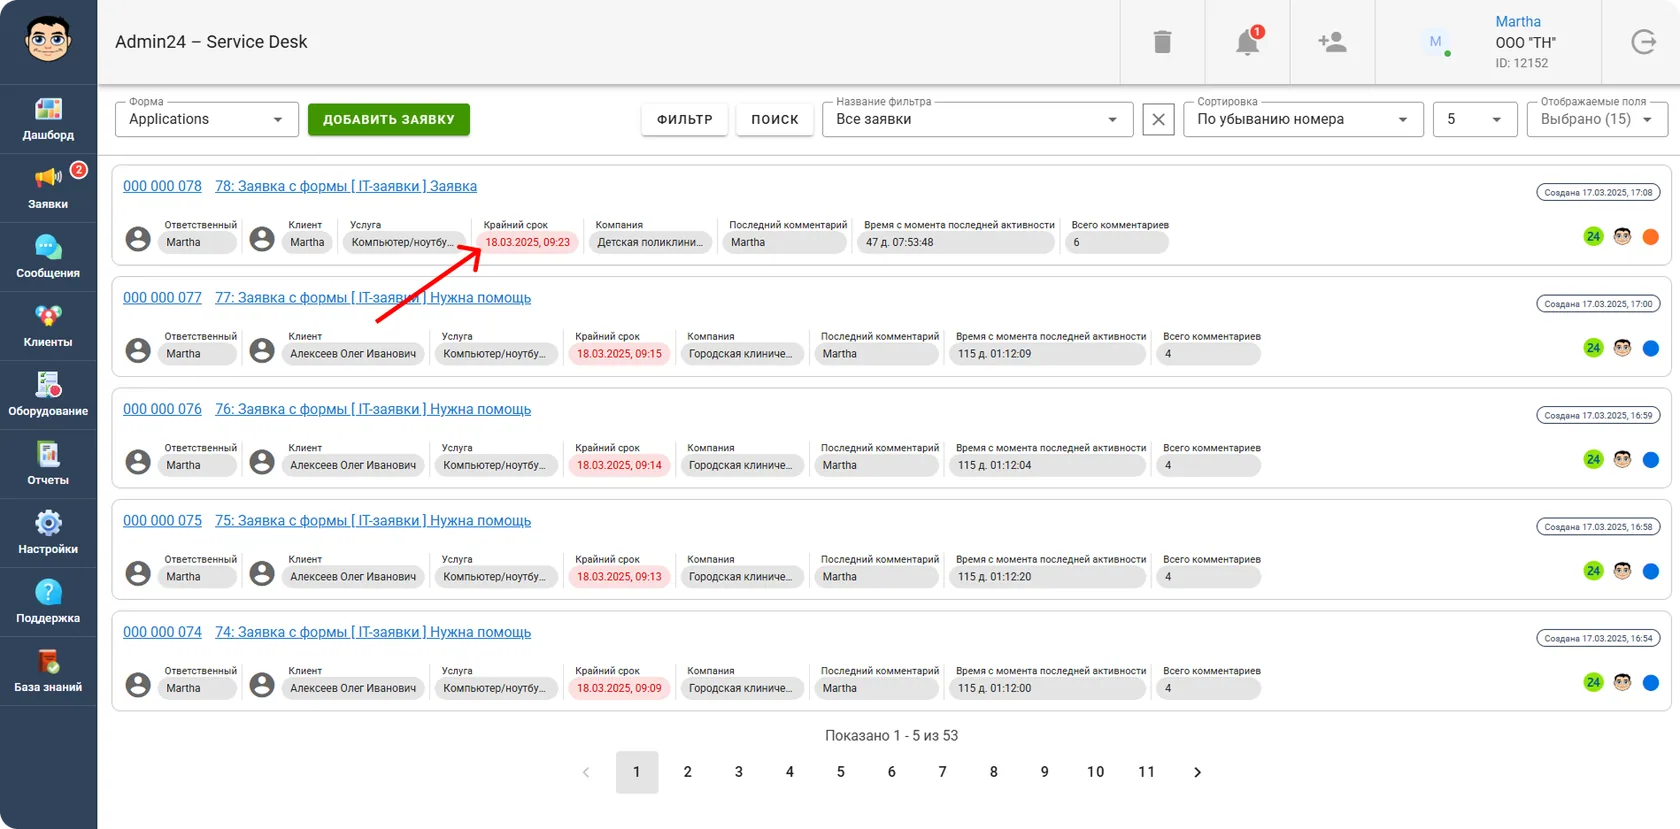Open the Дашборд sidebar section
The height and width of the screenshot is (829, 1680).
pos(48,119)
